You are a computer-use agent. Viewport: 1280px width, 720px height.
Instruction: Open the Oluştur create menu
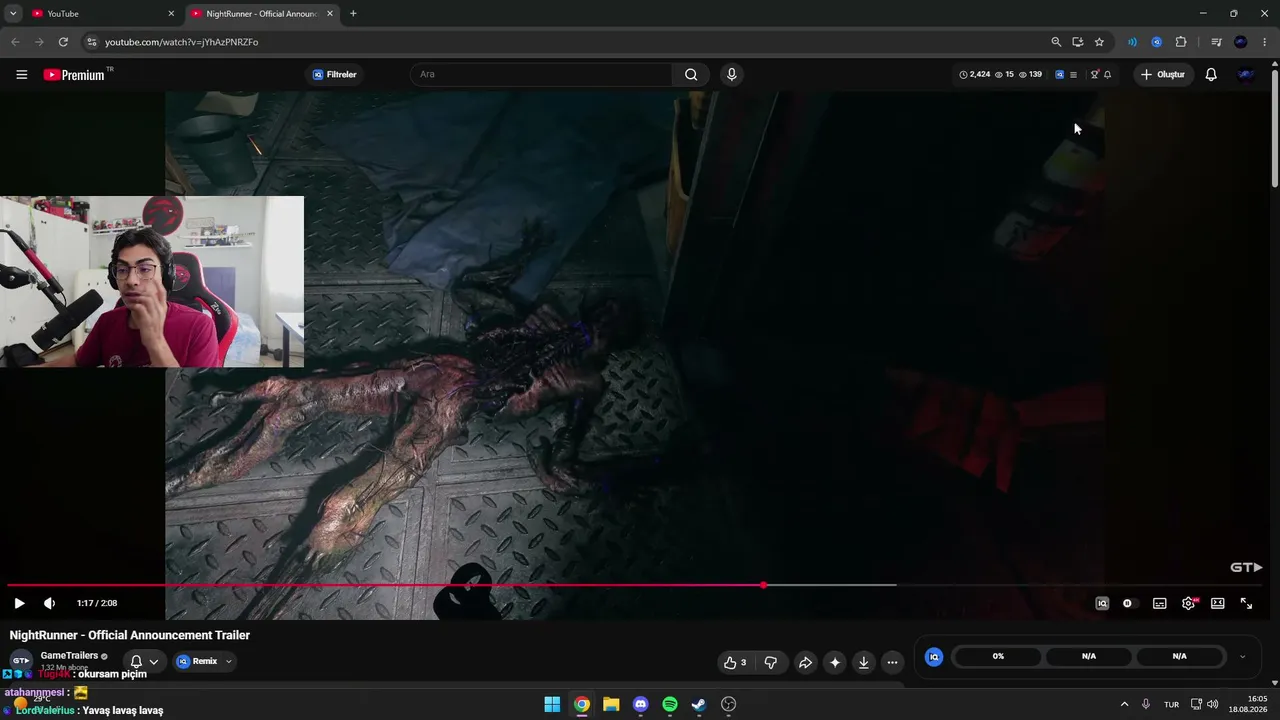pyautogui.click(x=1163, y=74)
